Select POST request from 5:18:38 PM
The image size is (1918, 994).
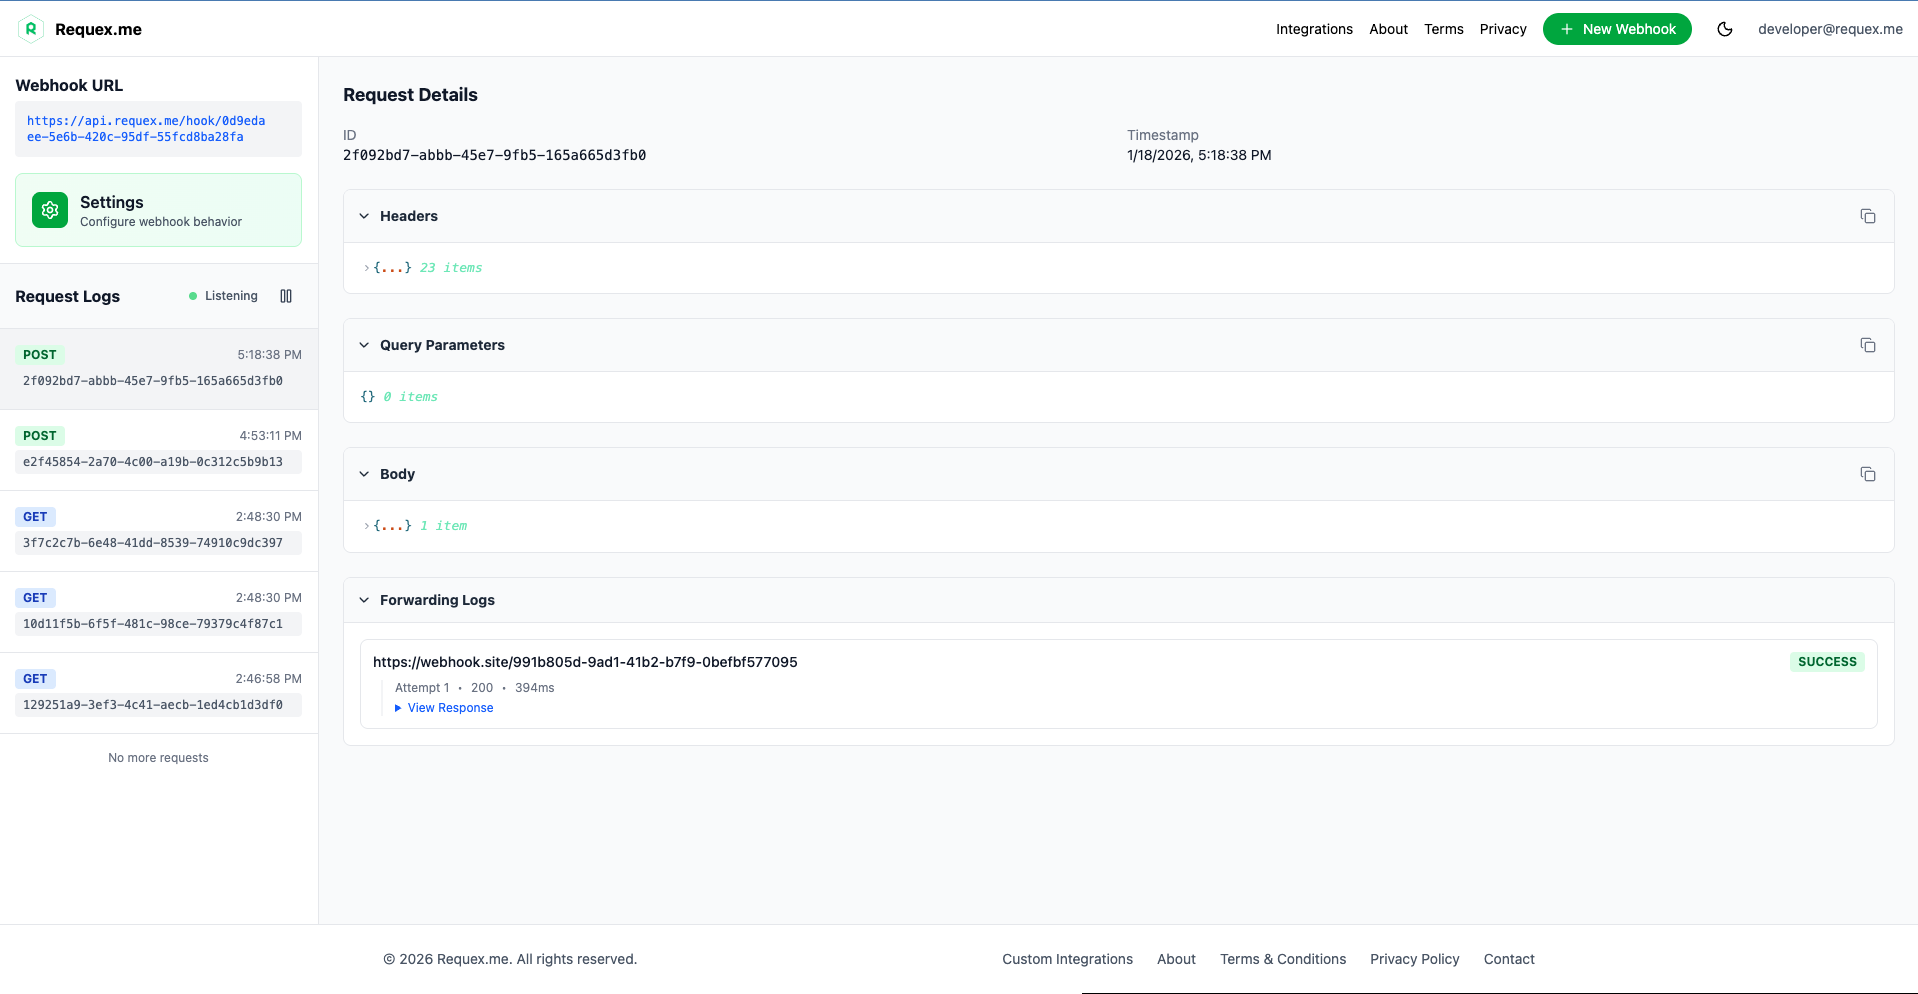click(x=159, y=368)
